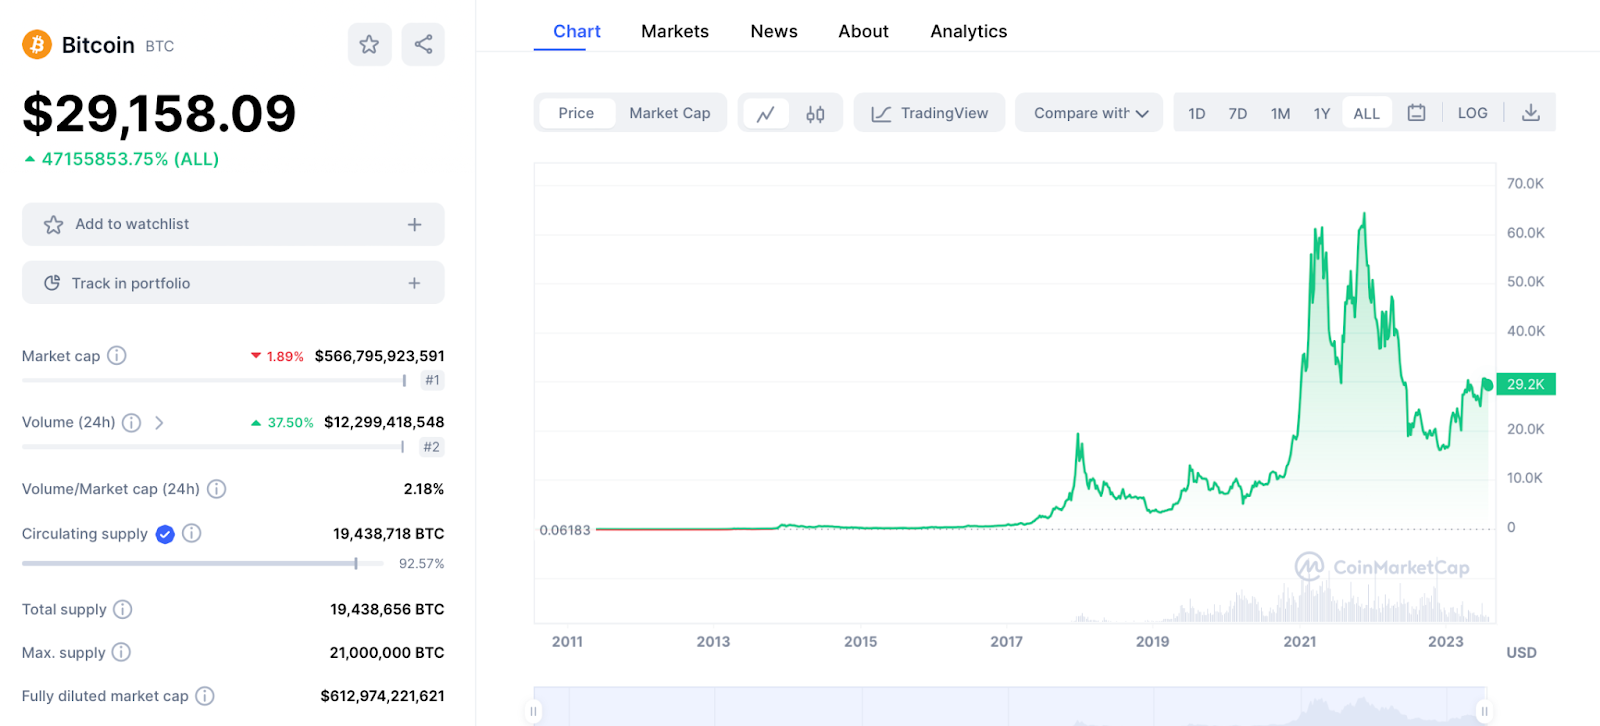Click the plus icon on Track in portfolio
Screen dimensions: 1600x726
click(x=414, y=283)
